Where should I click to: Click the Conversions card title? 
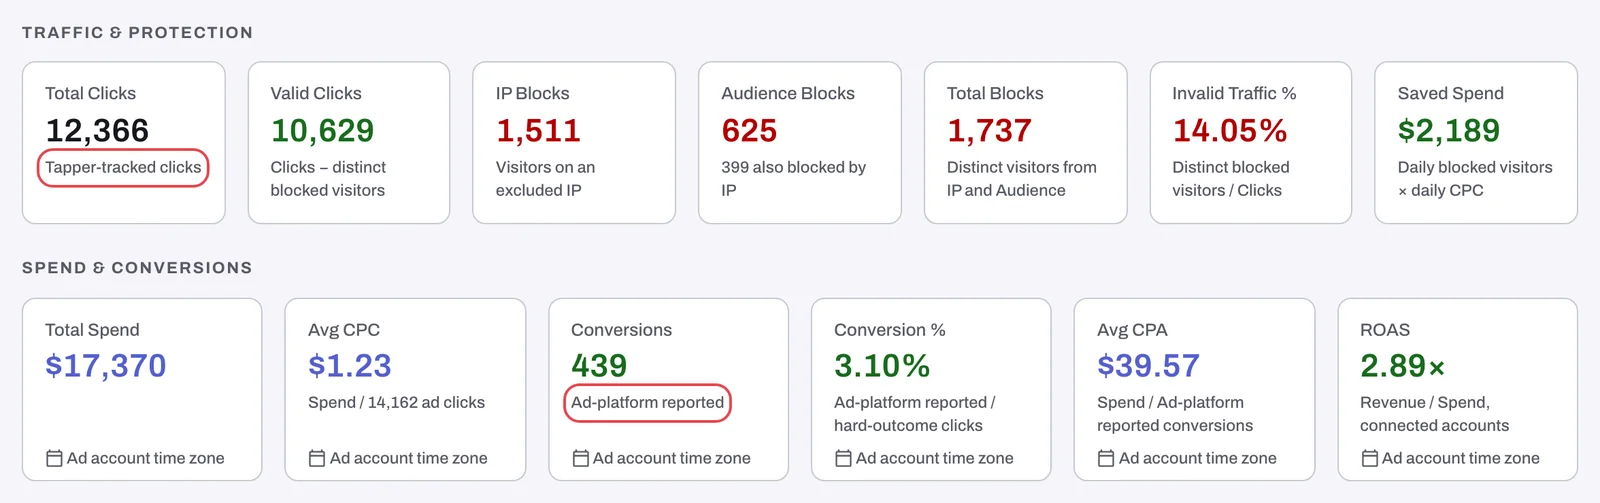tap(621, 330)
